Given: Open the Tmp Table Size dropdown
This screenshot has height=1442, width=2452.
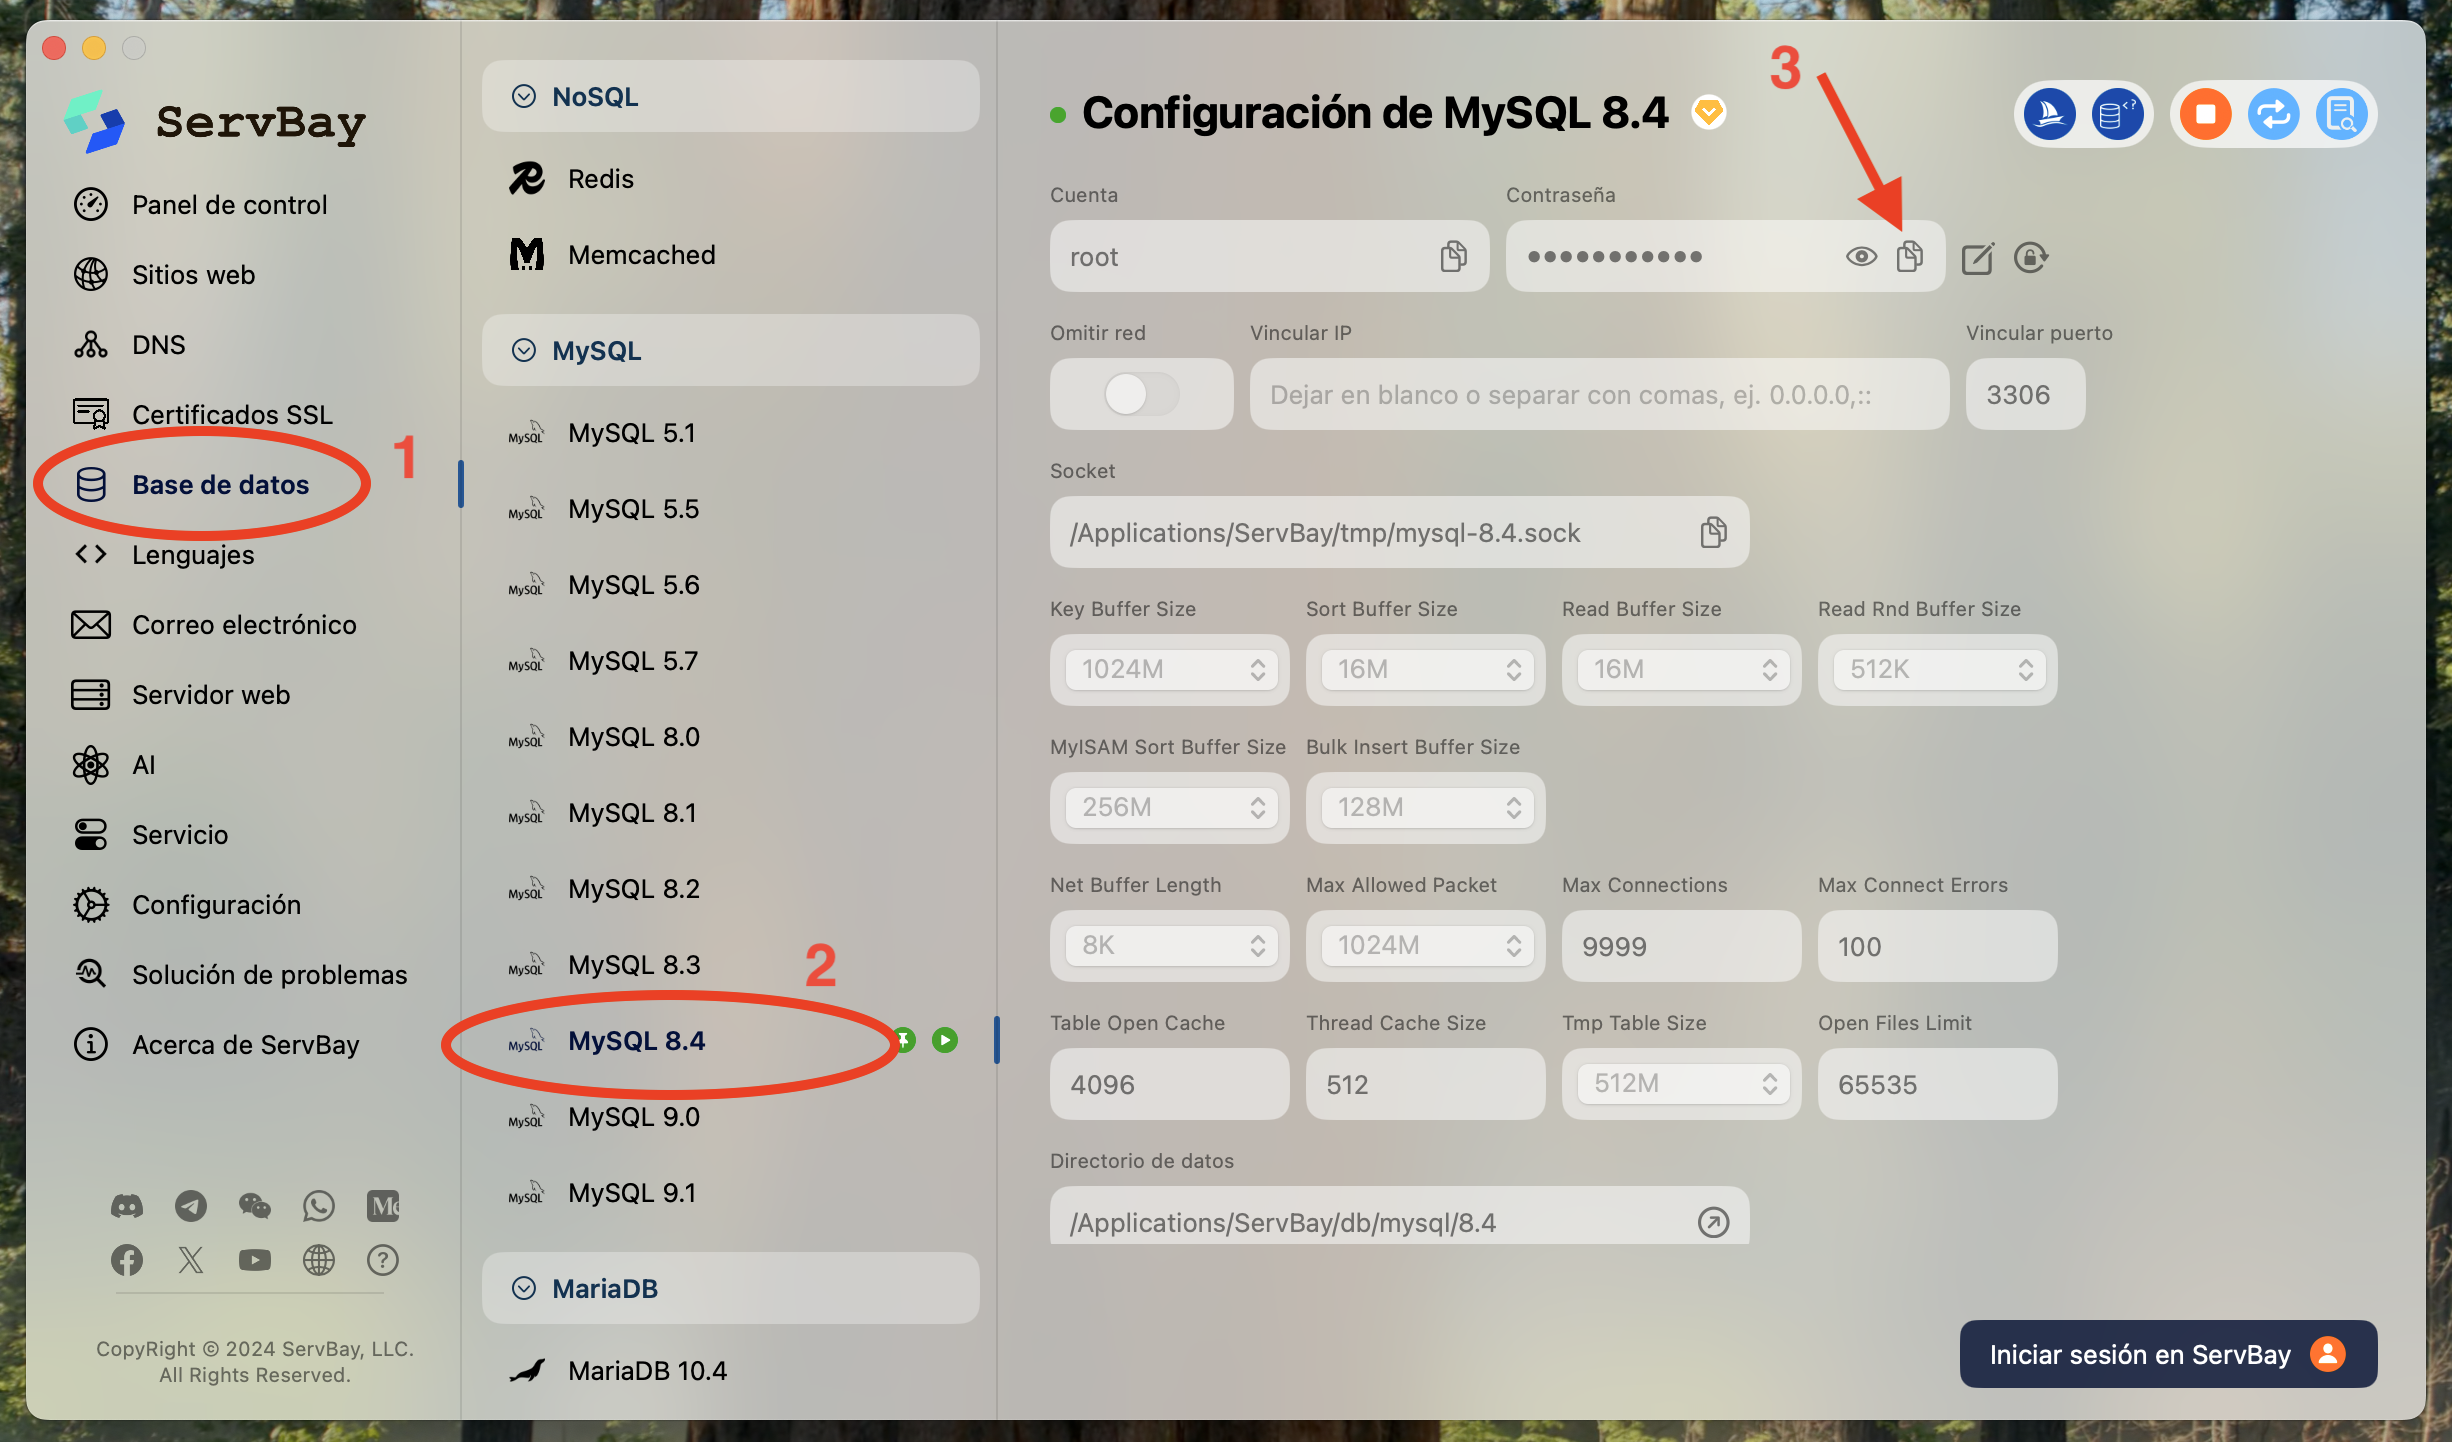Looking at the screenshot, I should (x=1682, y=1084).
